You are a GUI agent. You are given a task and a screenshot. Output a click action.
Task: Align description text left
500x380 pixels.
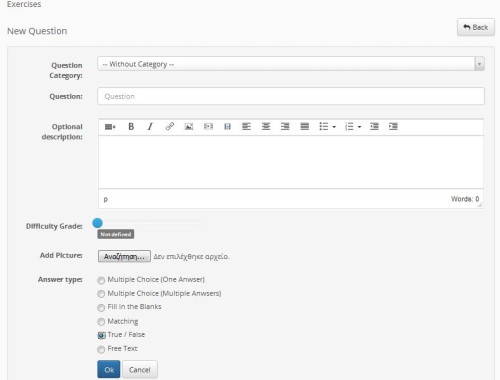tap(246, 126)
